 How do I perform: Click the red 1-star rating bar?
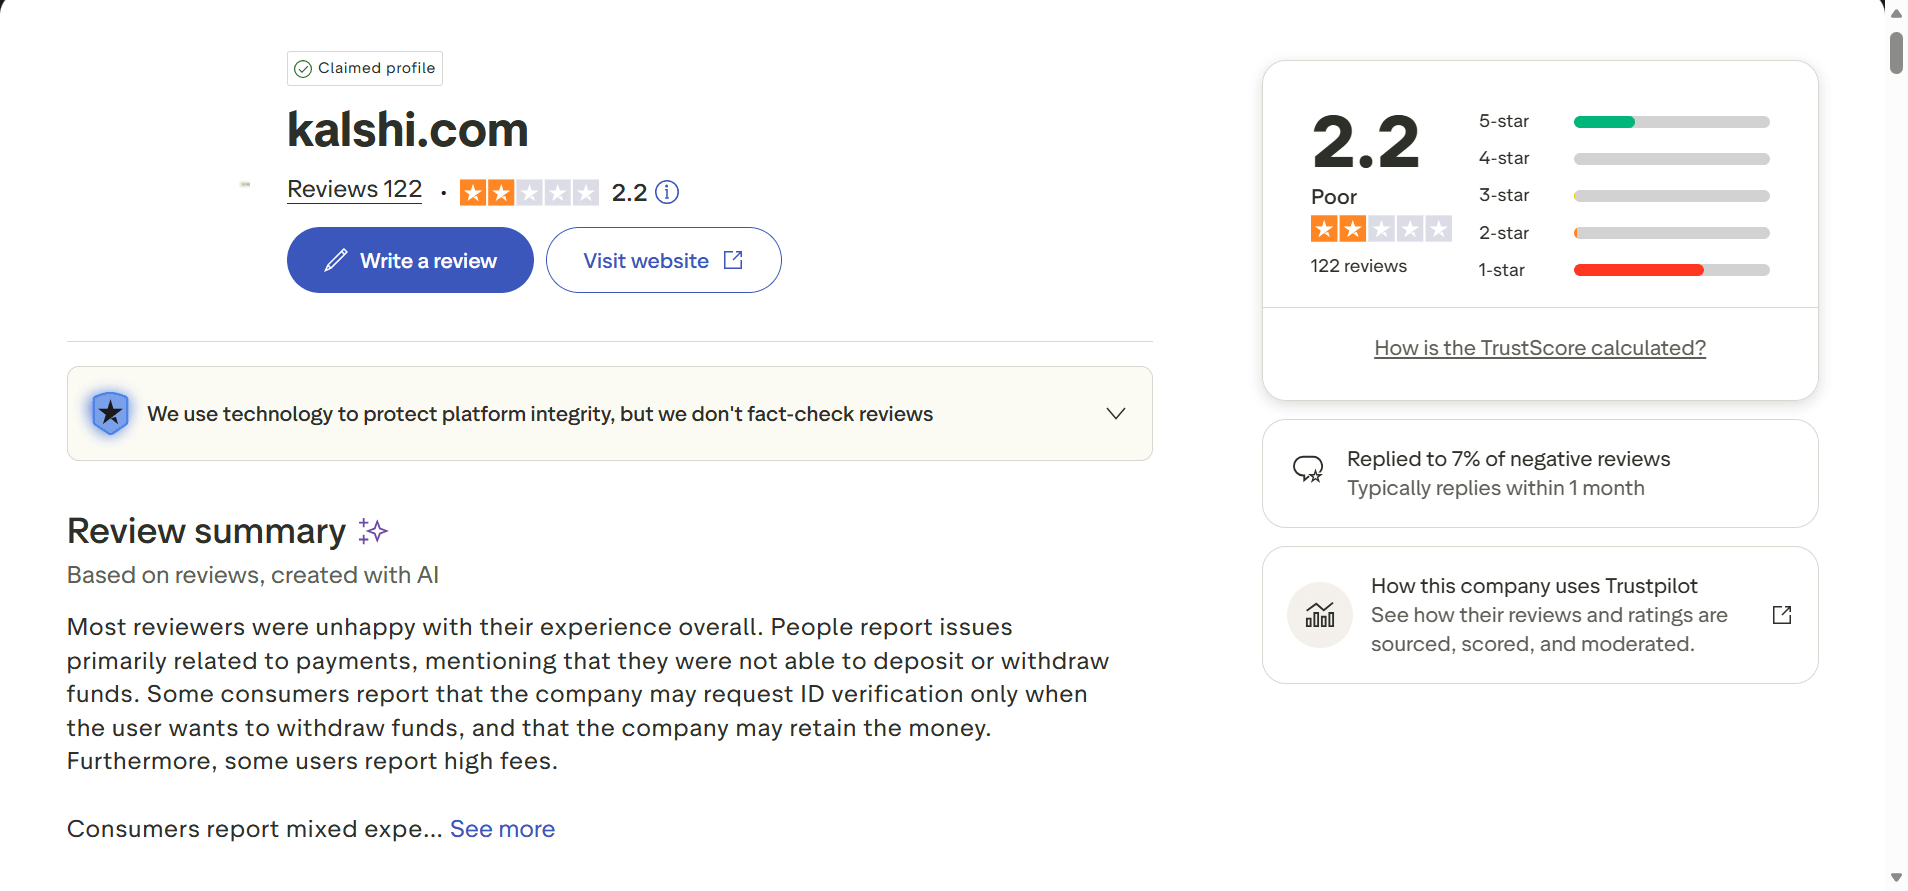point(1638,270)
